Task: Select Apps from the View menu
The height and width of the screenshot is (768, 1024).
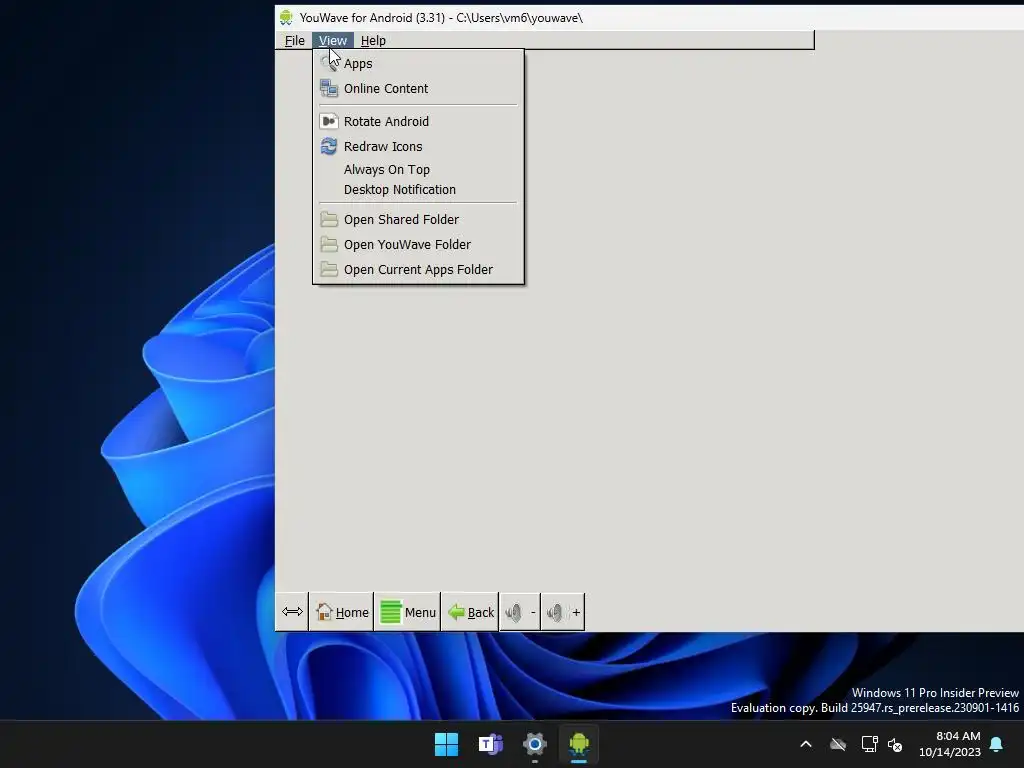Action: coord(418,63)
